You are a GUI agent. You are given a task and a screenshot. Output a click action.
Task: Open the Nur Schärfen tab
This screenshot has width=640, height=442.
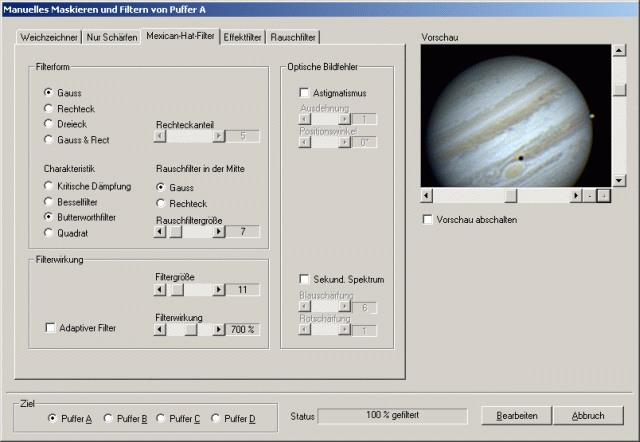click(x=111, y=37)
